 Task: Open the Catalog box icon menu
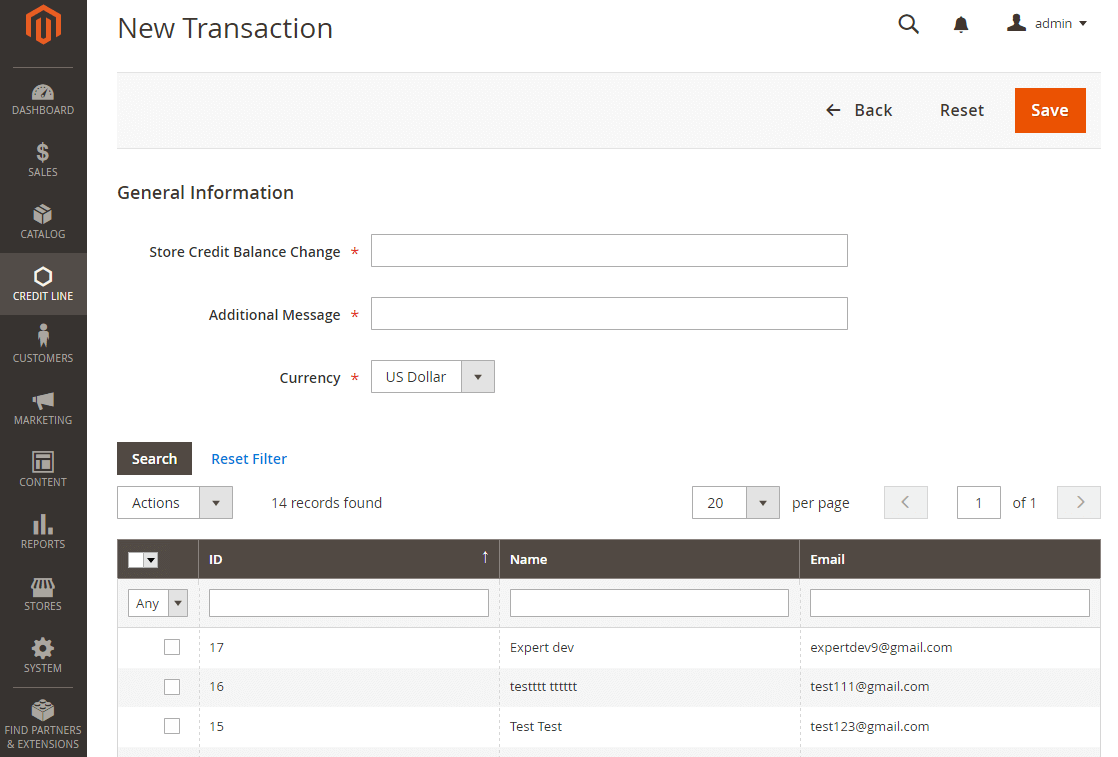(x=43, y=215)
